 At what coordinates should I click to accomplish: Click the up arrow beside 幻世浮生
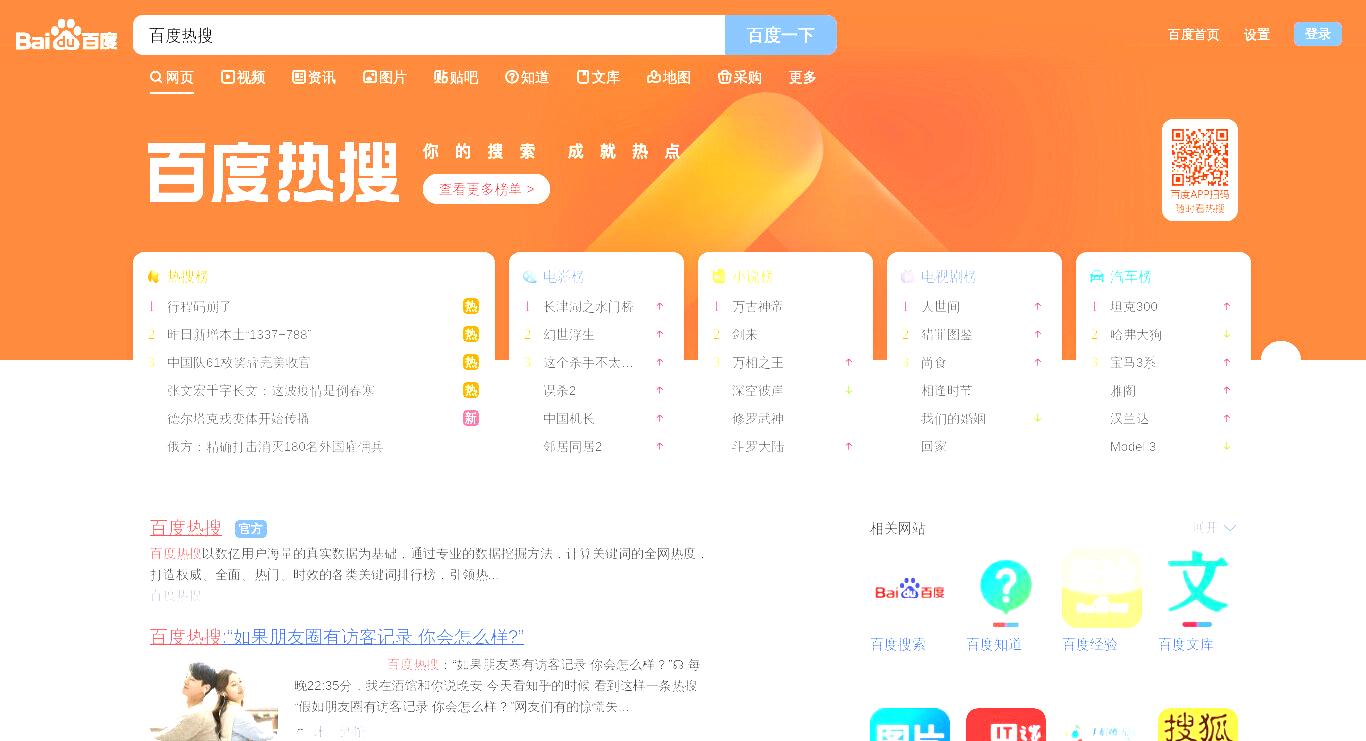[x=660, y=334]
